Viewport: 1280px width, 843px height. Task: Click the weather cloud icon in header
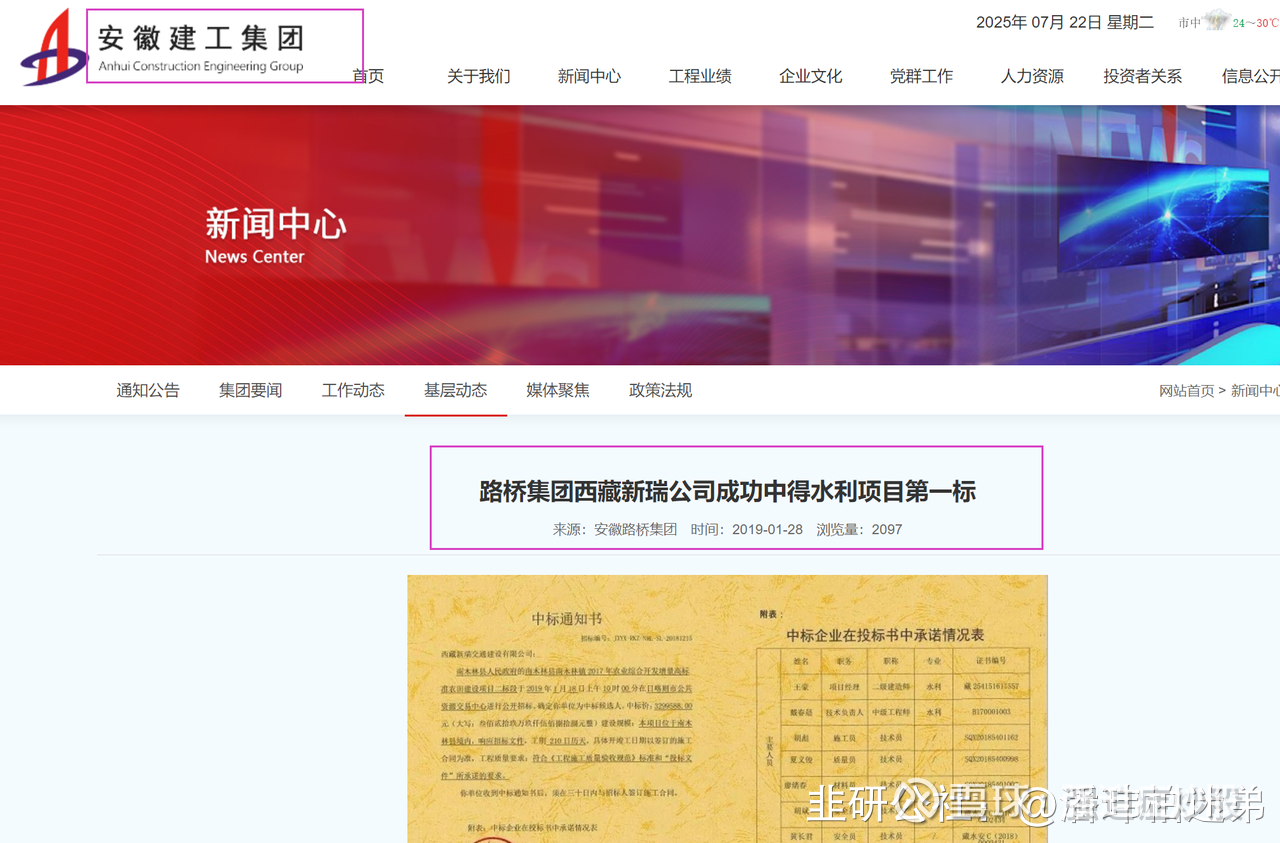(1216, 21)
